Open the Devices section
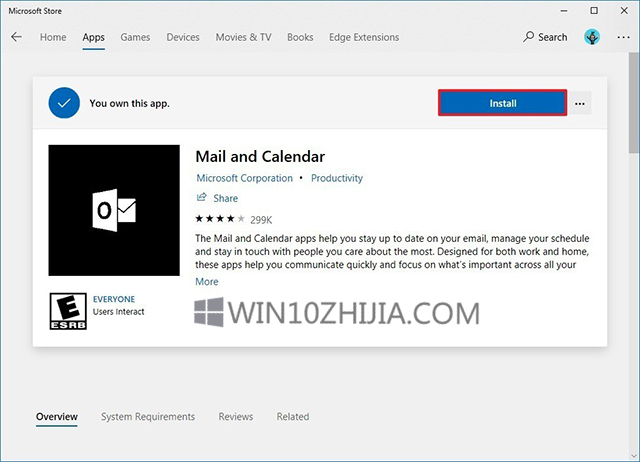 coord(183,37)
